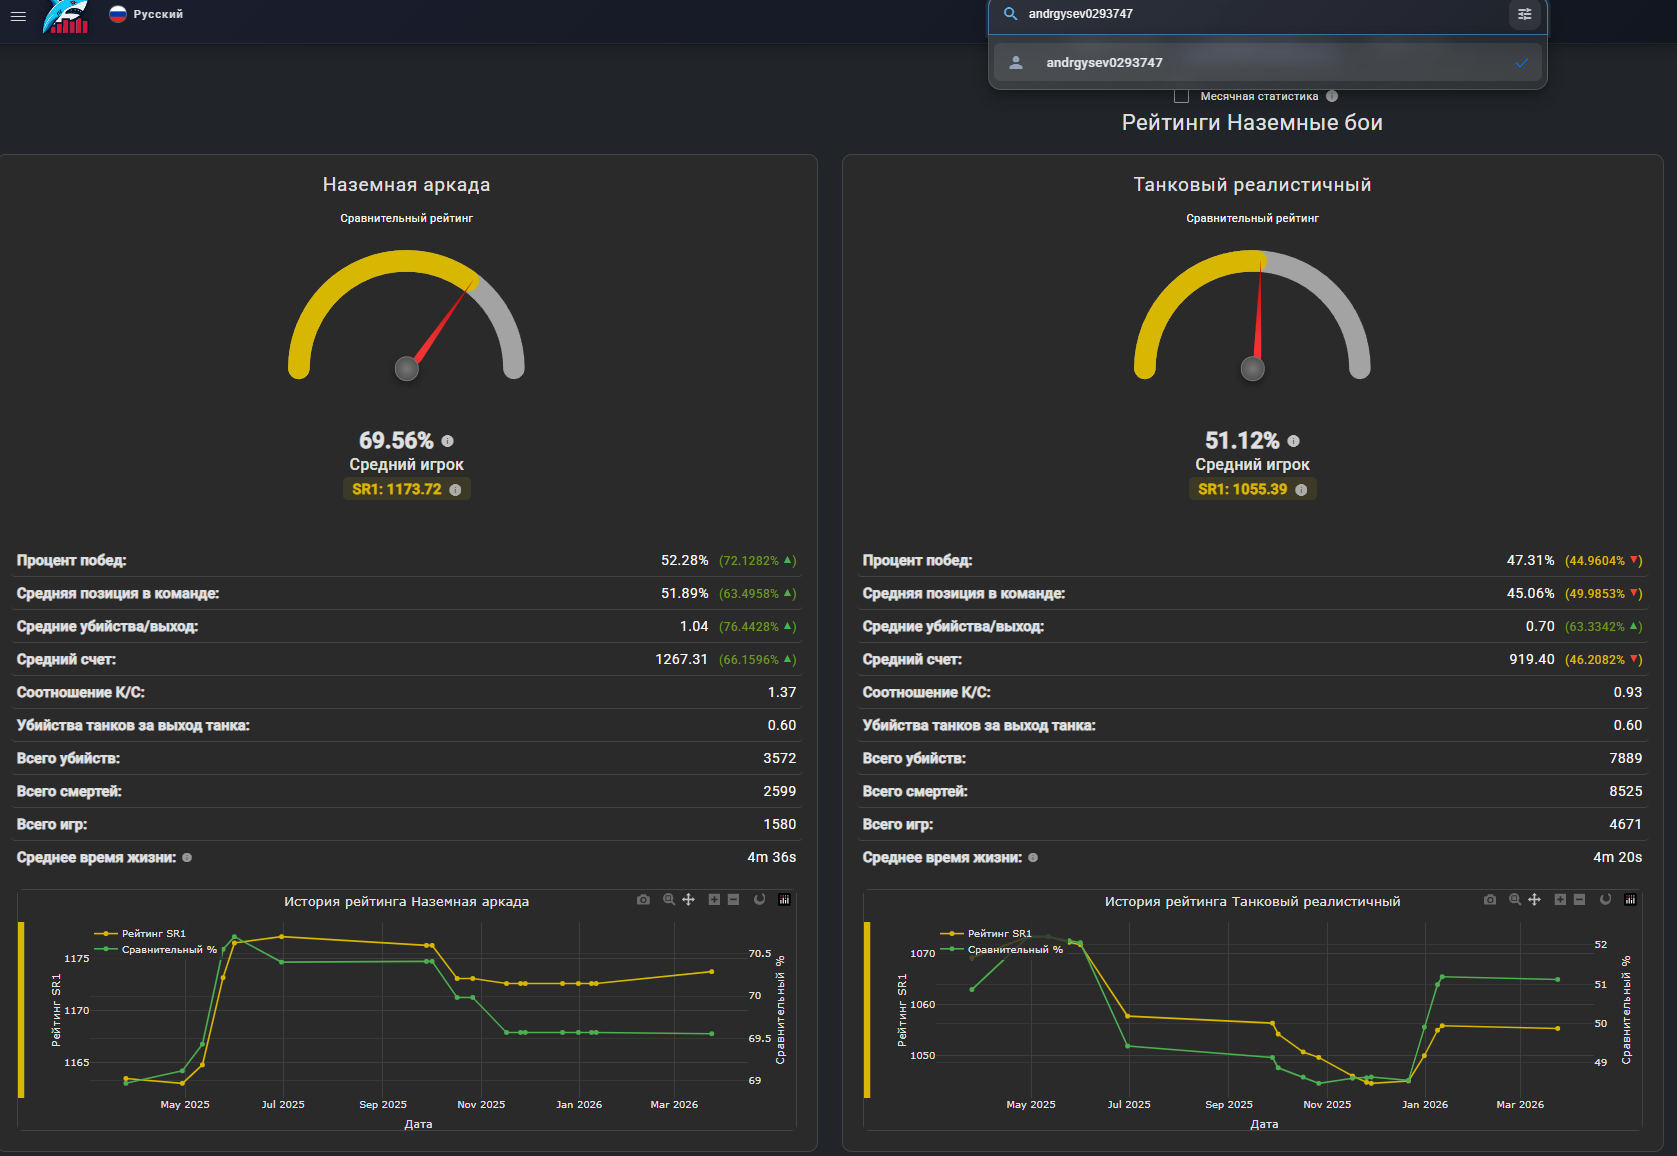1677x1156 pixels.
Task: Zoom out on Танковый реалистичный chart
Action: click(x=1579, y=900)
